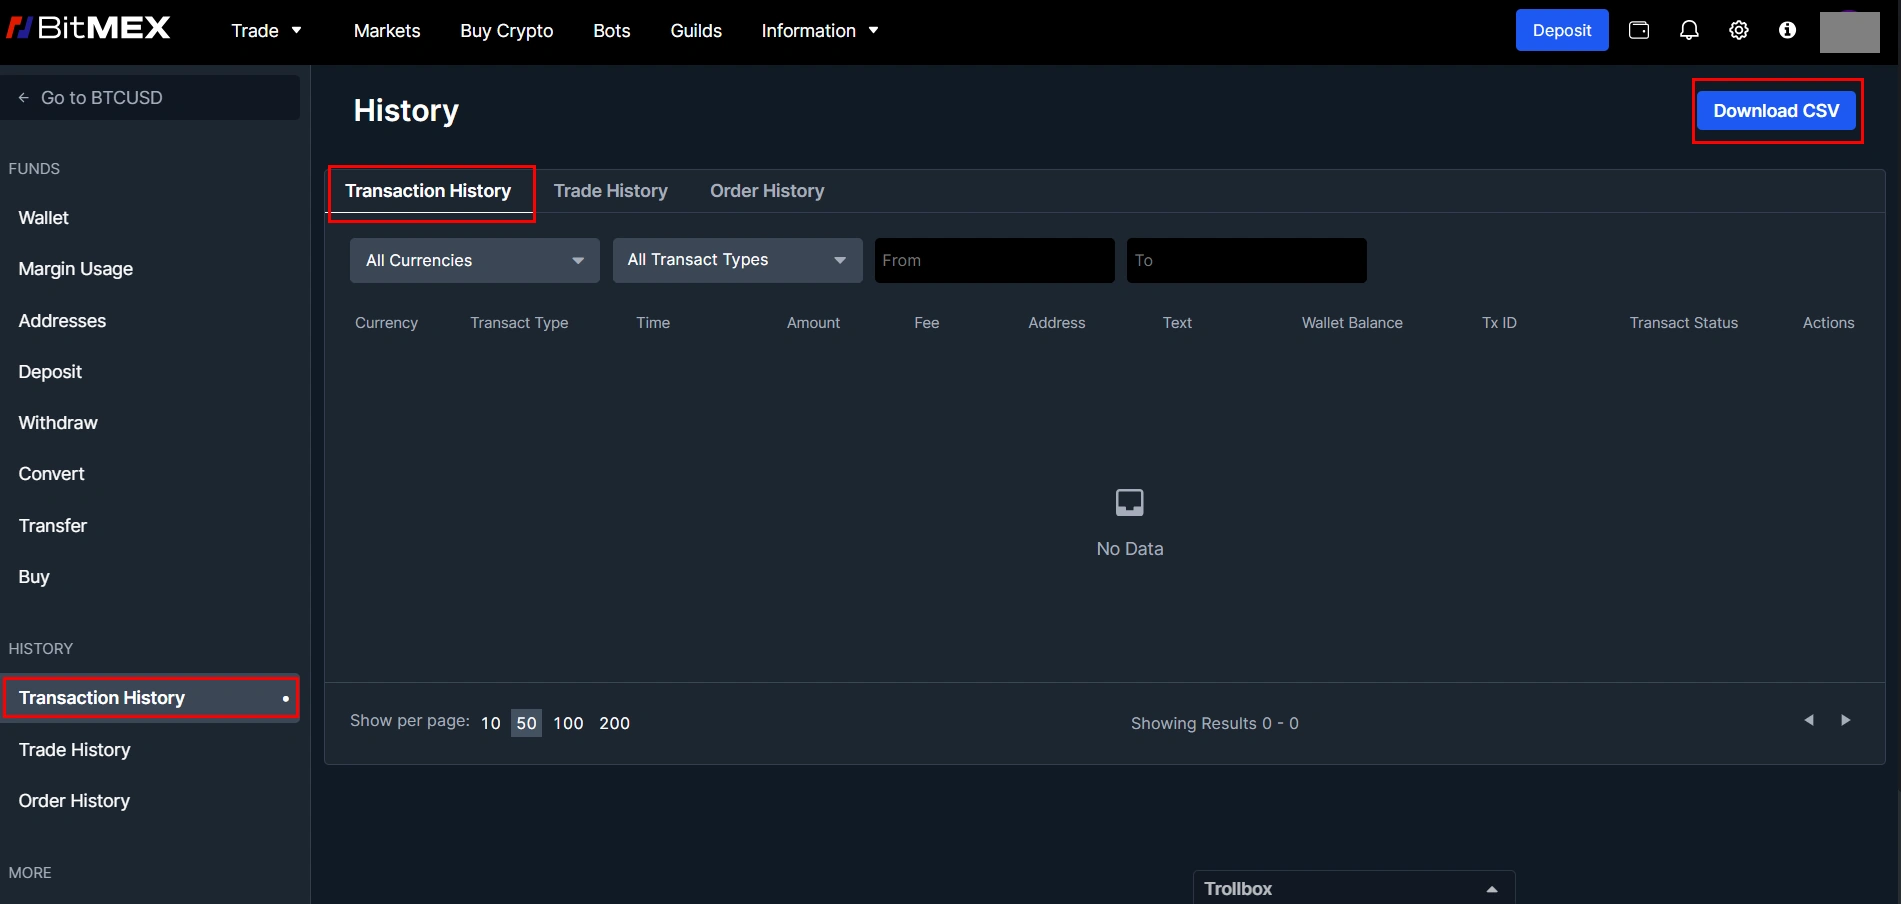1901x904 pixels.
Task: Open Withdraw in sidebar
Action: click(x=58, y=423)
